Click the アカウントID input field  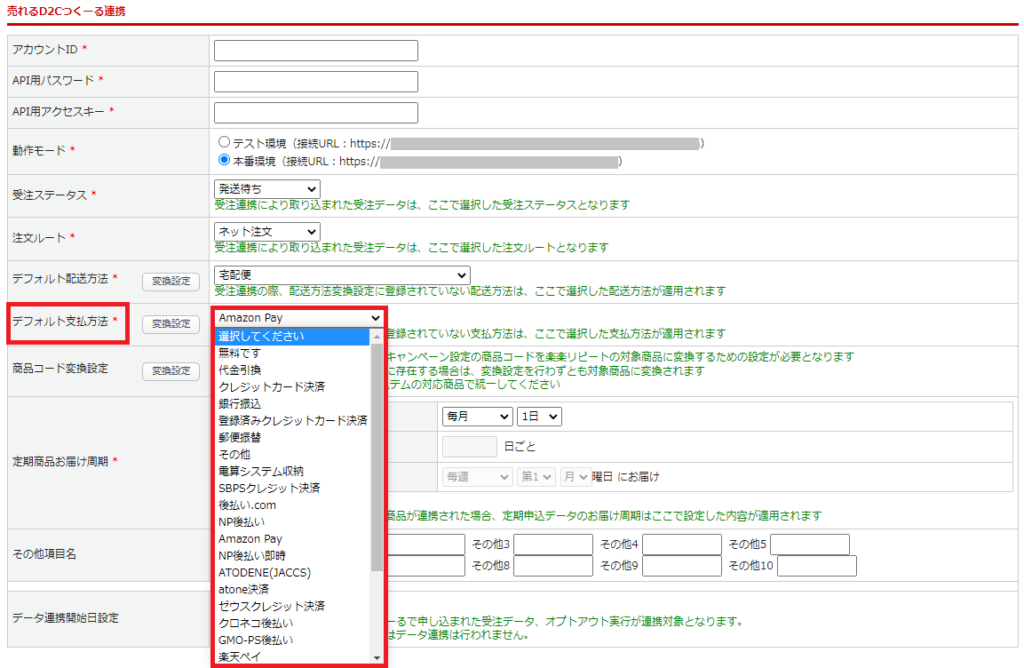316,50
